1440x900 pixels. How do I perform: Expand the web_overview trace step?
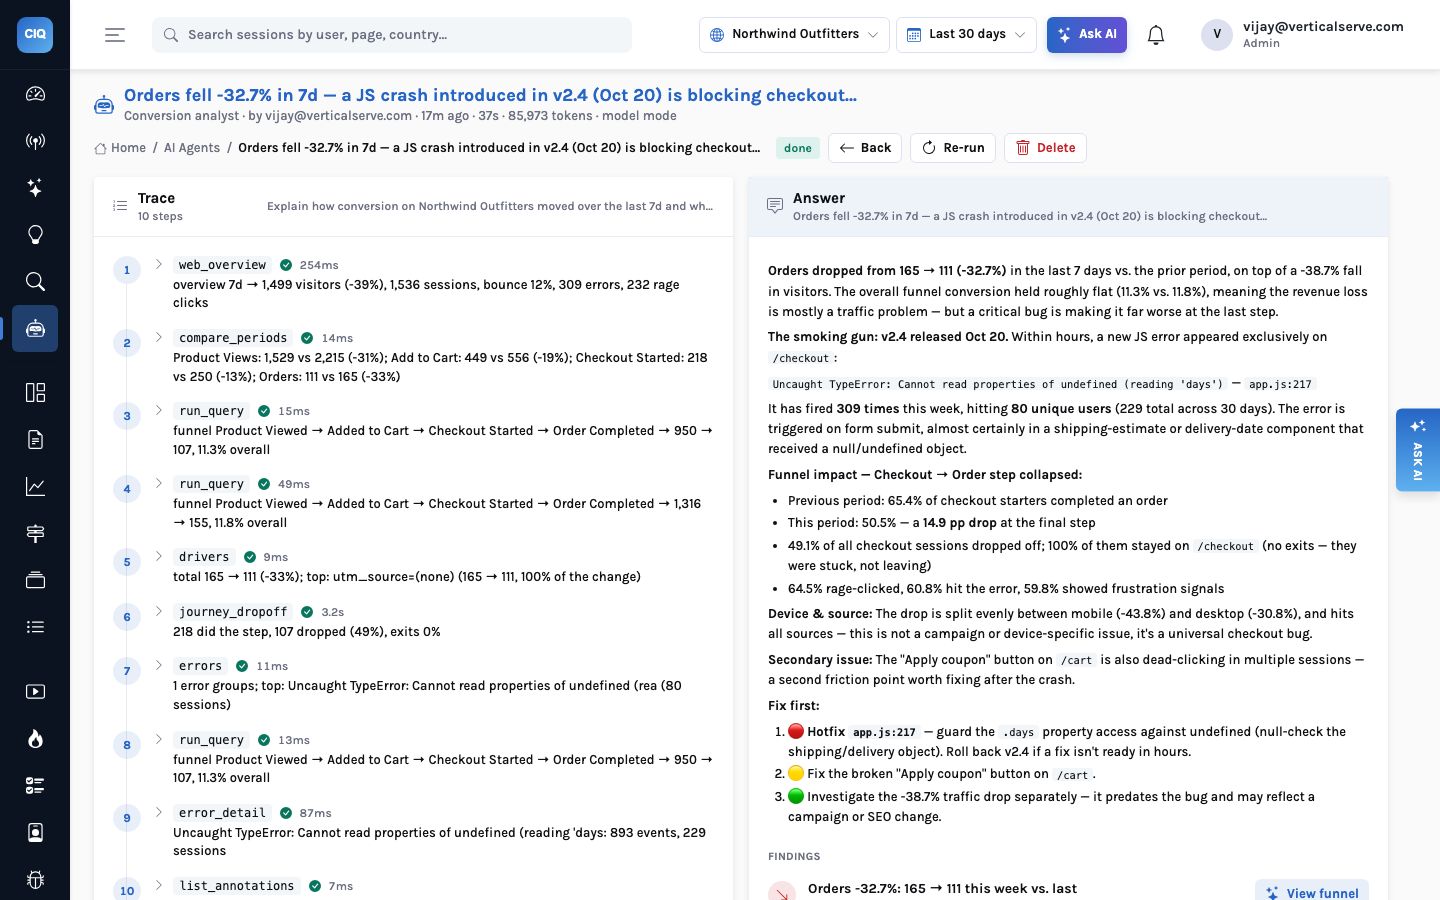click(x=159, y=265)
